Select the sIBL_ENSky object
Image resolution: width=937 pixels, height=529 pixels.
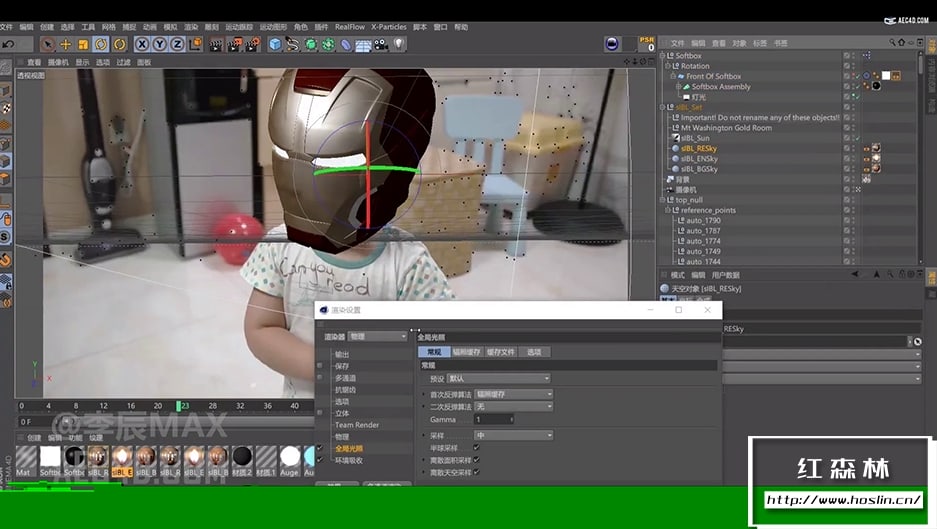[699, 158]
